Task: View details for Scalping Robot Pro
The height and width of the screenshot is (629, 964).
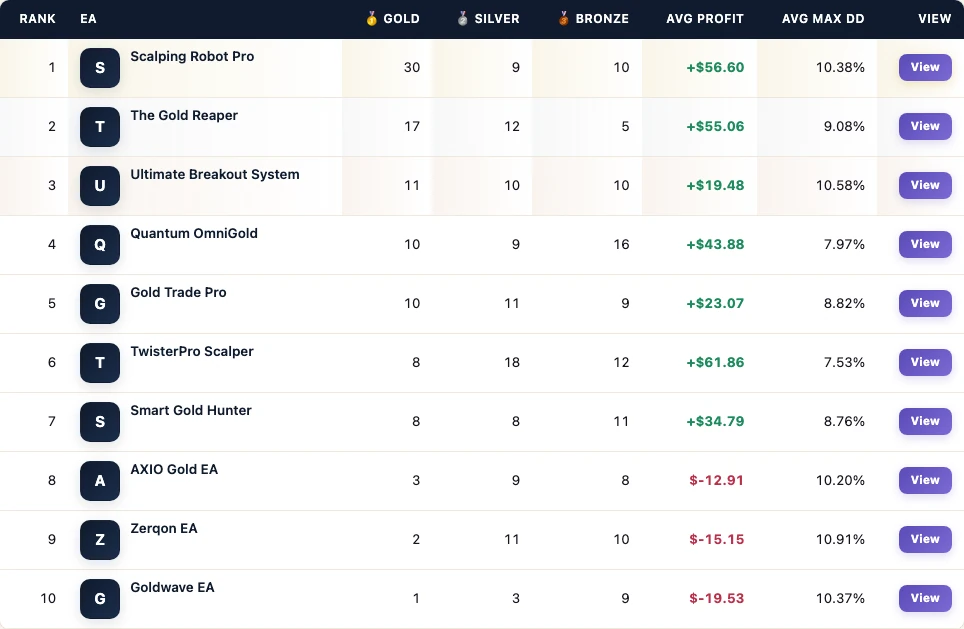Action: 925,67
